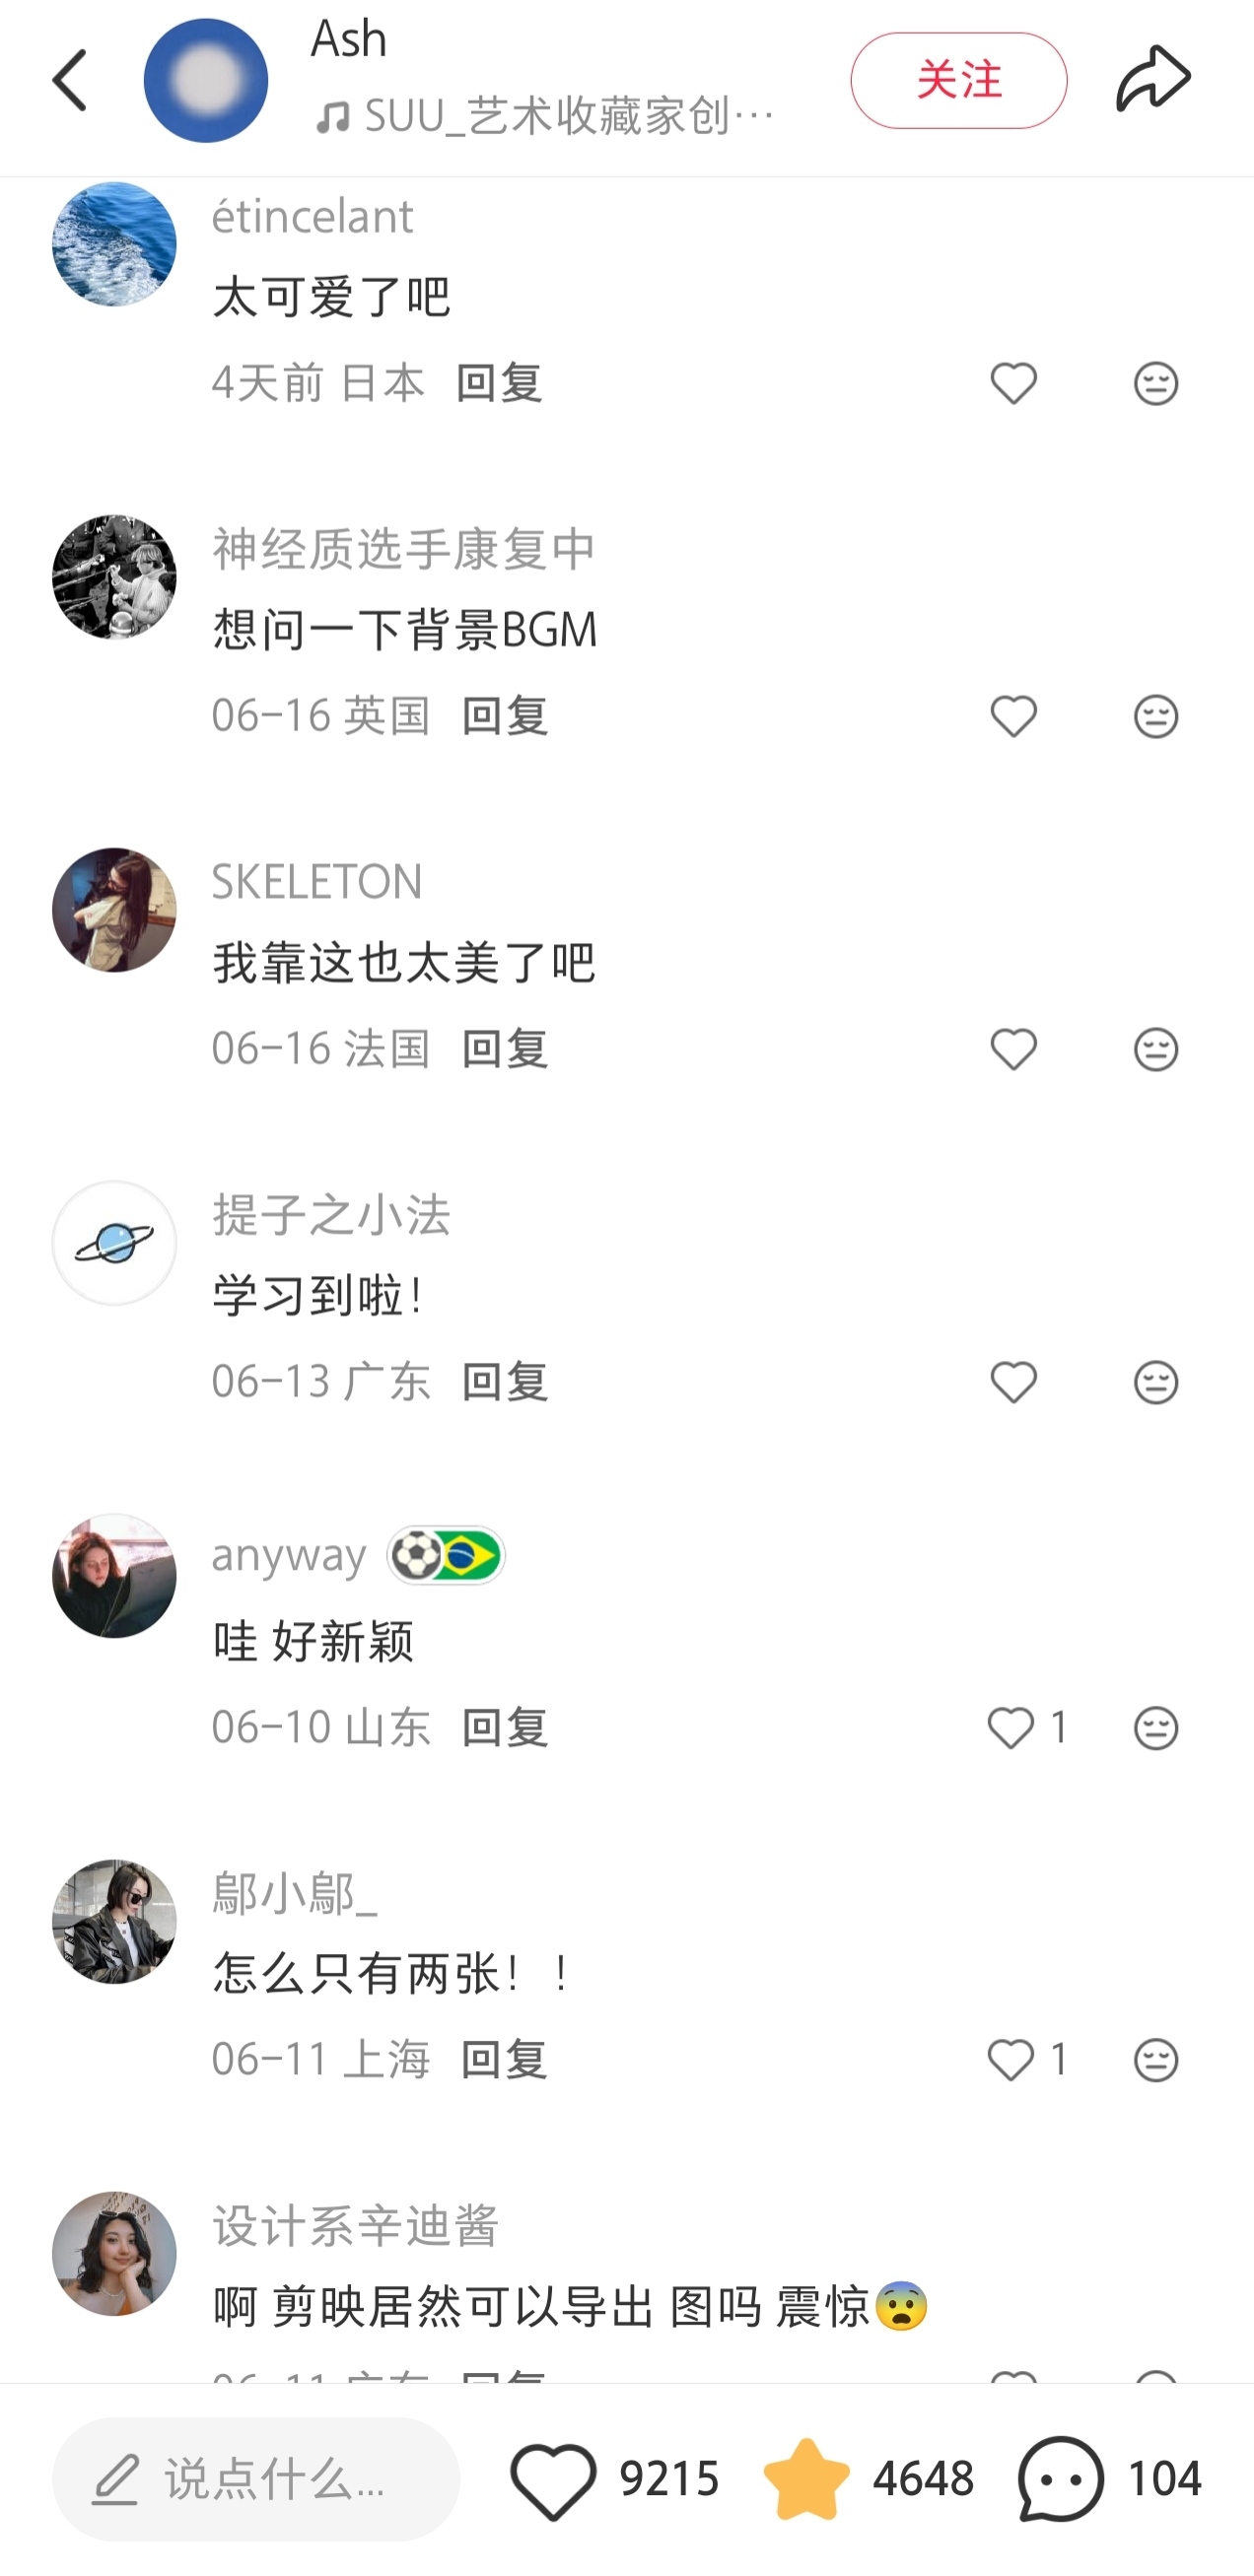Follow Ash with the 关注 button
The image size is (1254, 2576).
(958, 80)
